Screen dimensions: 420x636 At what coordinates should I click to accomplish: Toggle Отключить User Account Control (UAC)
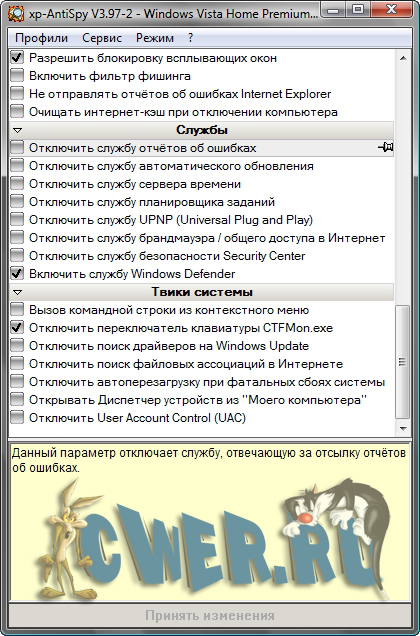coord(17,417)
